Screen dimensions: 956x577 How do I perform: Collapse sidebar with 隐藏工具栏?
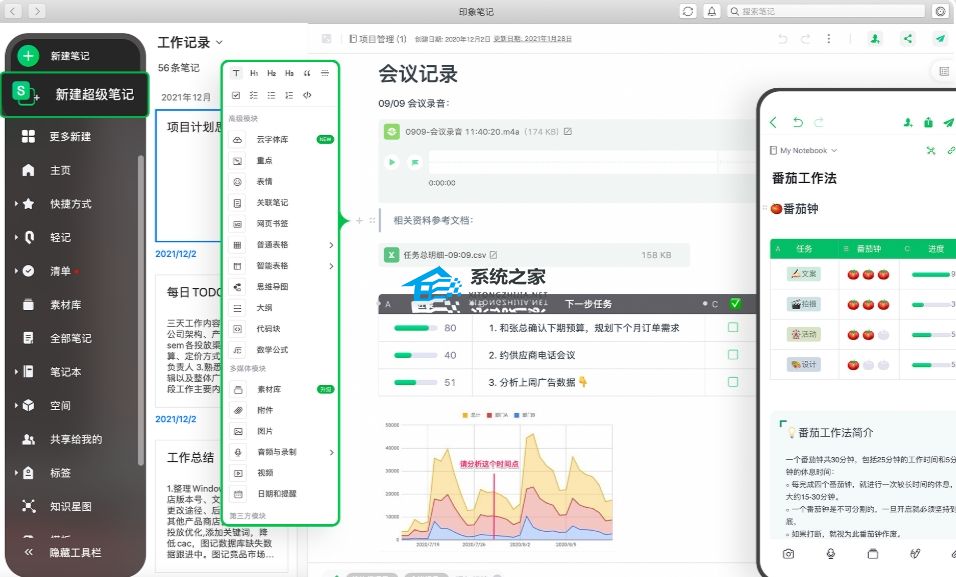click(75, 553)
